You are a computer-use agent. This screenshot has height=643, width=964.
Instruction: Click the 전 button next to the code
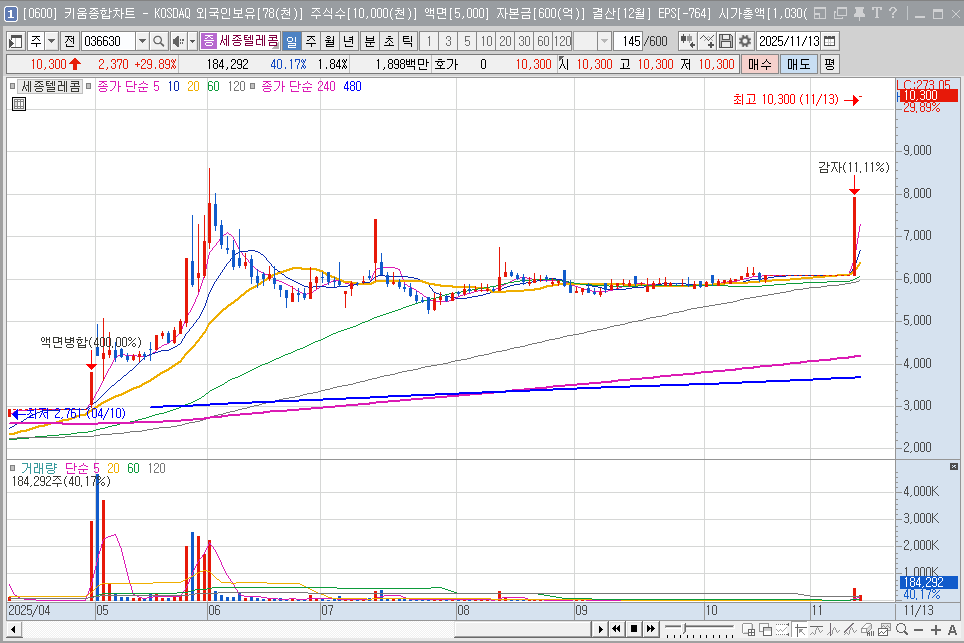click(69, 41)
